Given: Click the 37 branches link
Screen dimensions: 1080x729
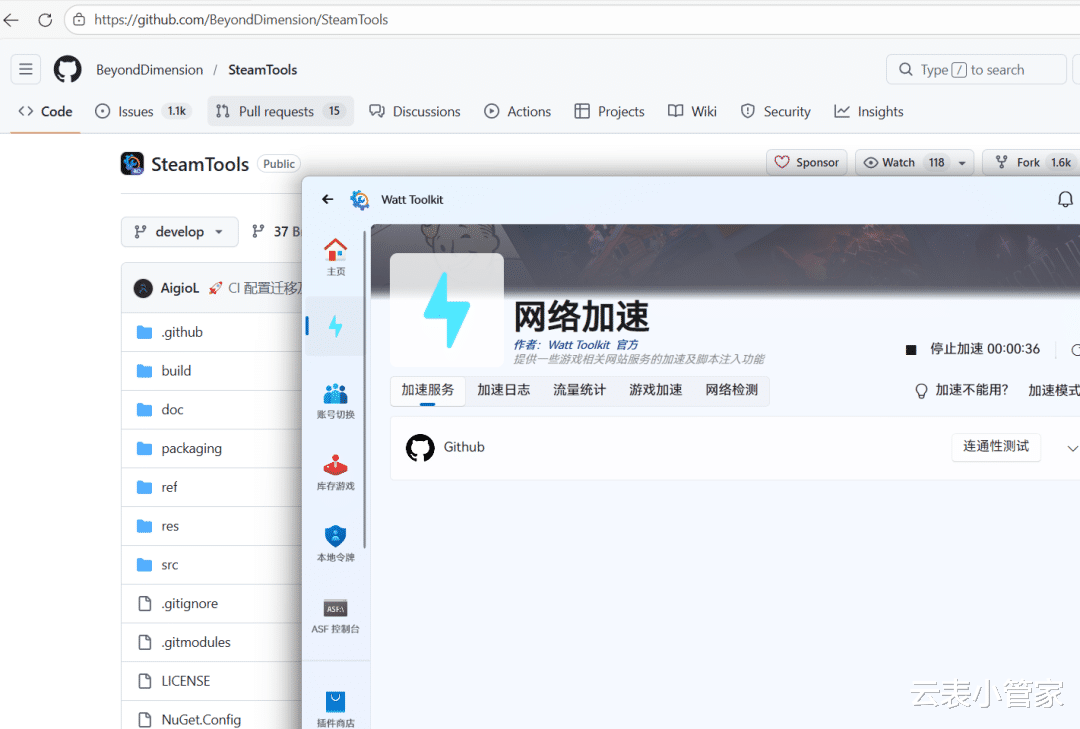Looking at the screenshot, I should click(277, 232).
